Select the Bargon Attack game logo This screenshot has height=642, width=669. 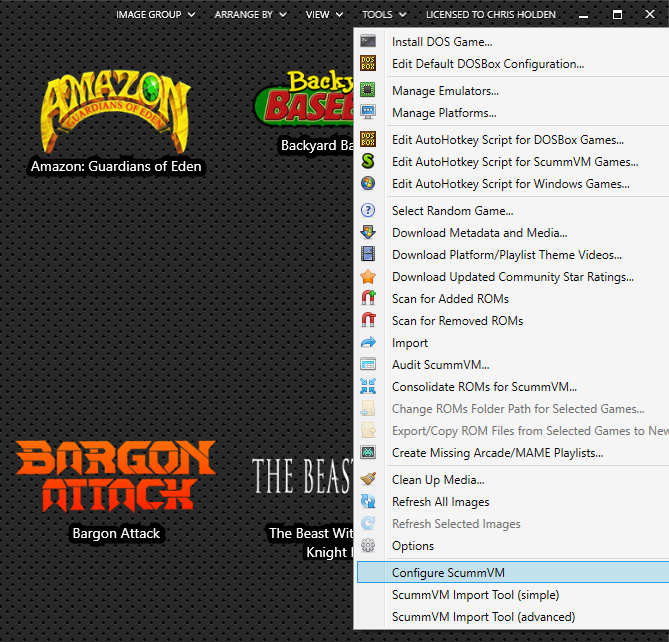point(116,476)
